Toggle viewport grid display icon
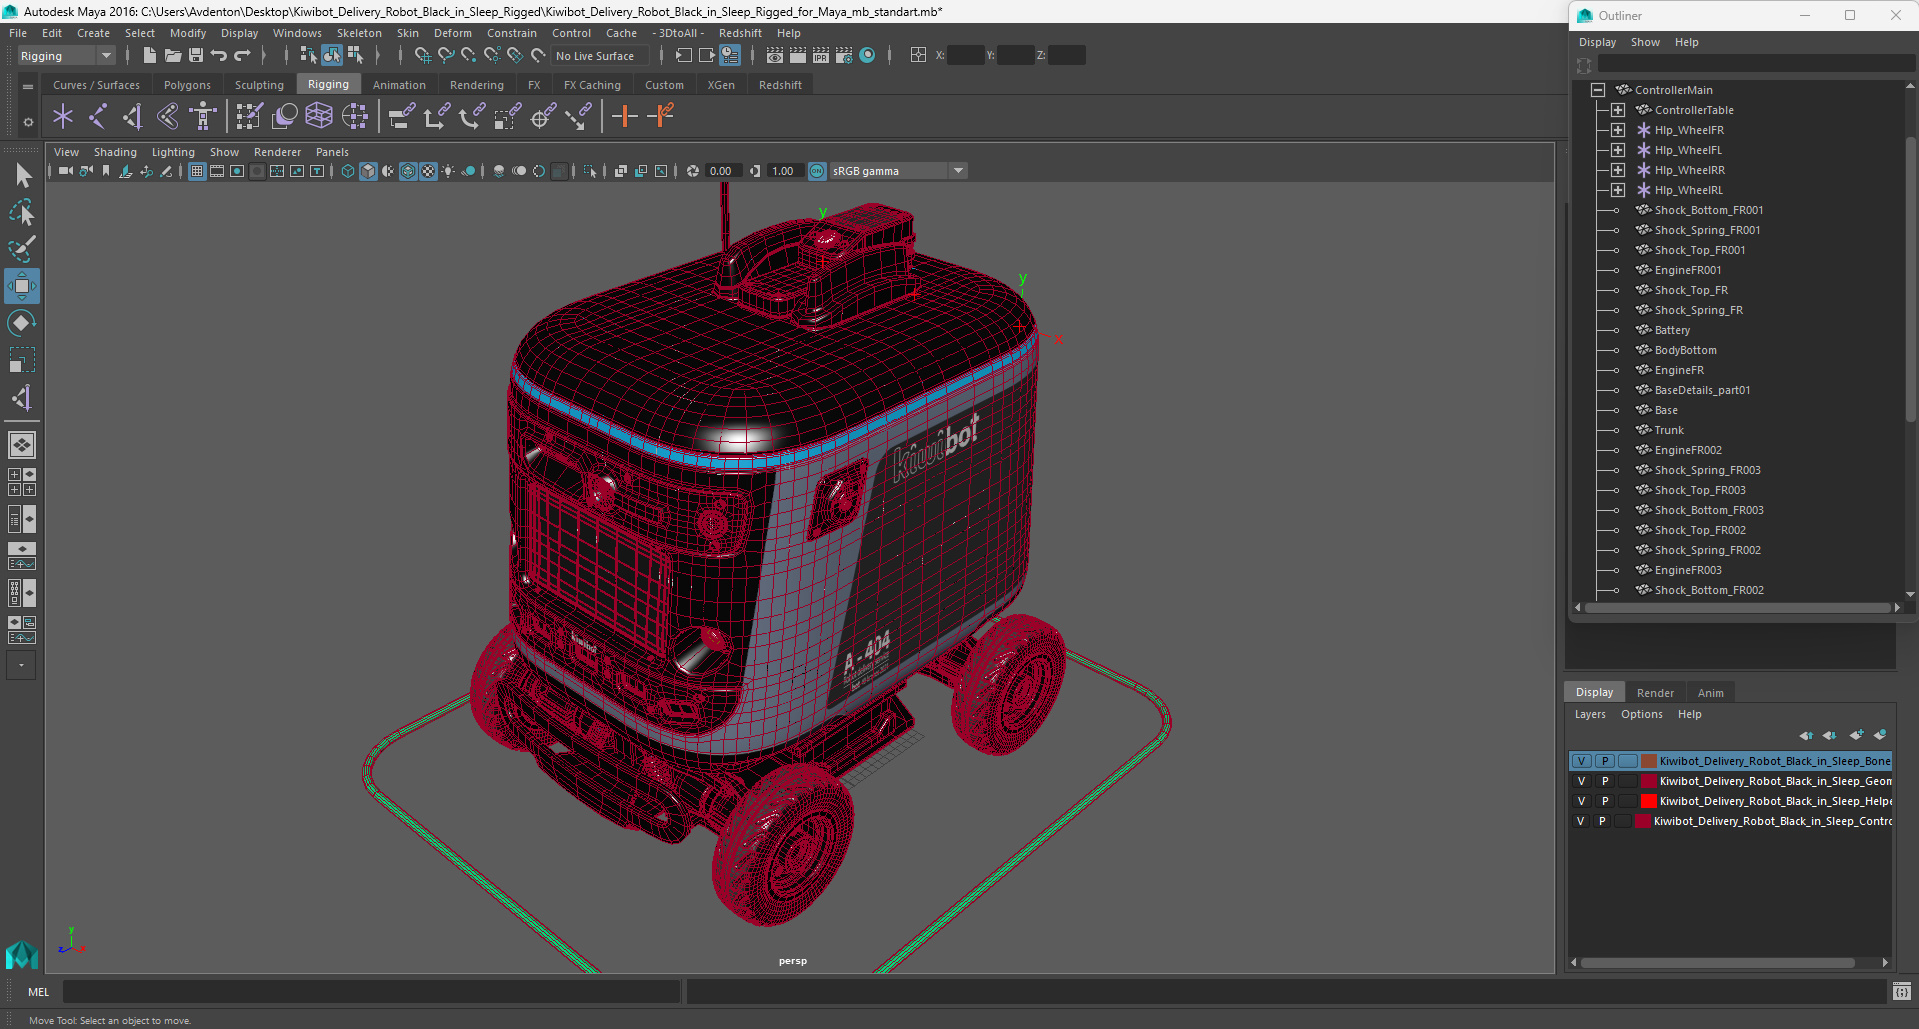The width and height of the screenshot is (1919, 1029). click(x=197, y=171)
